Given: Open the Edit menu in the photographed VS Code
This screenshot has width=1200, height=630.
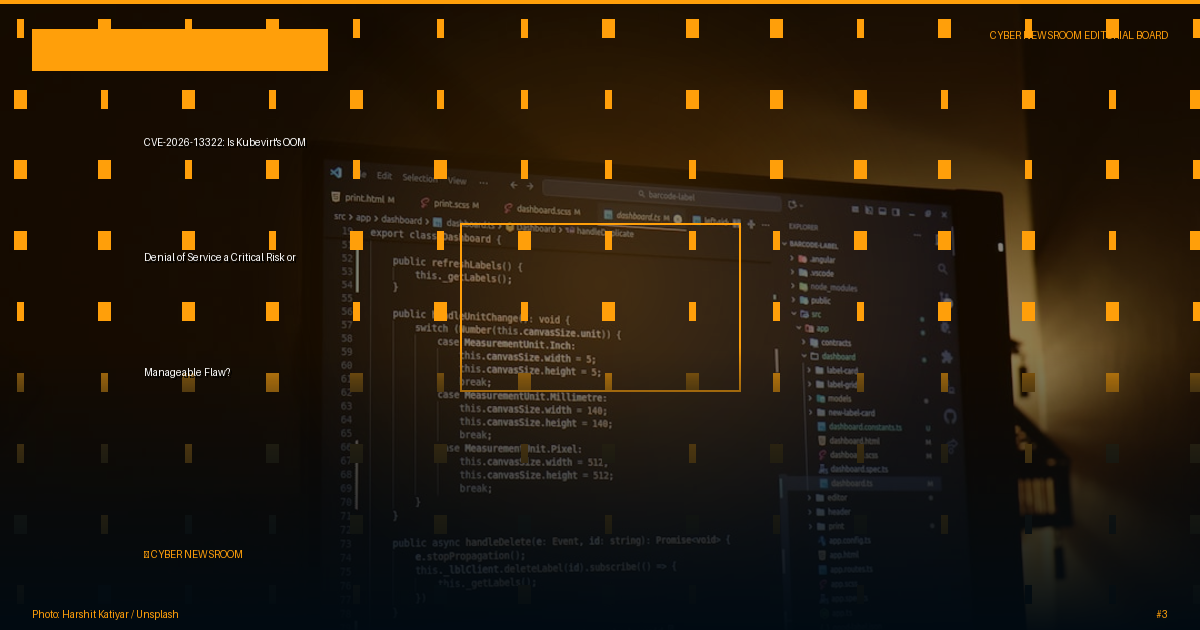Looking at the screenshot, I should click(384, 176).
